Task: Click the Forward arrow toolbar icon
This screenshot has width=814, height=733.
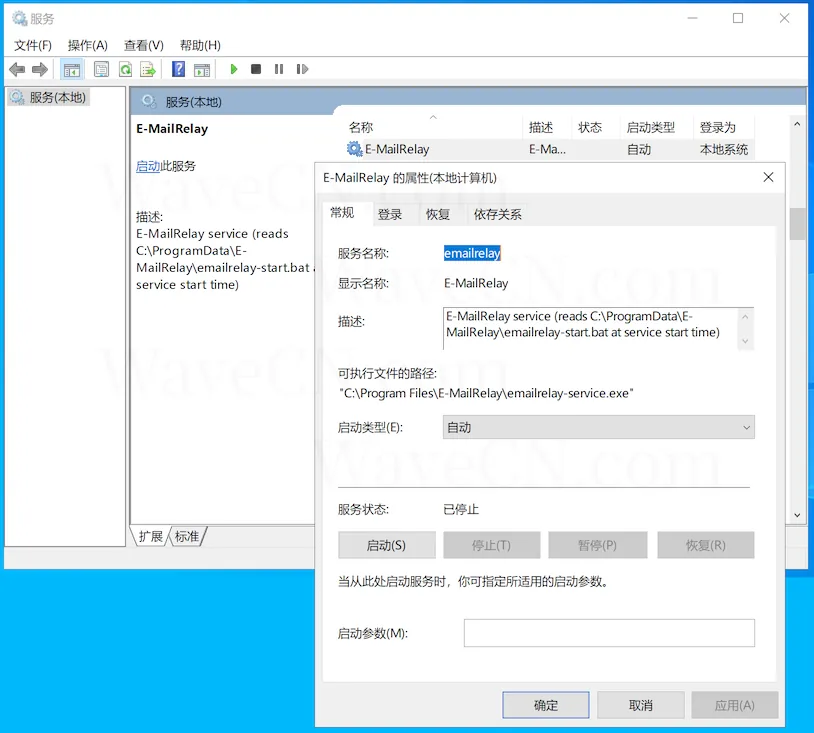Action: click(x=39, y=69)
